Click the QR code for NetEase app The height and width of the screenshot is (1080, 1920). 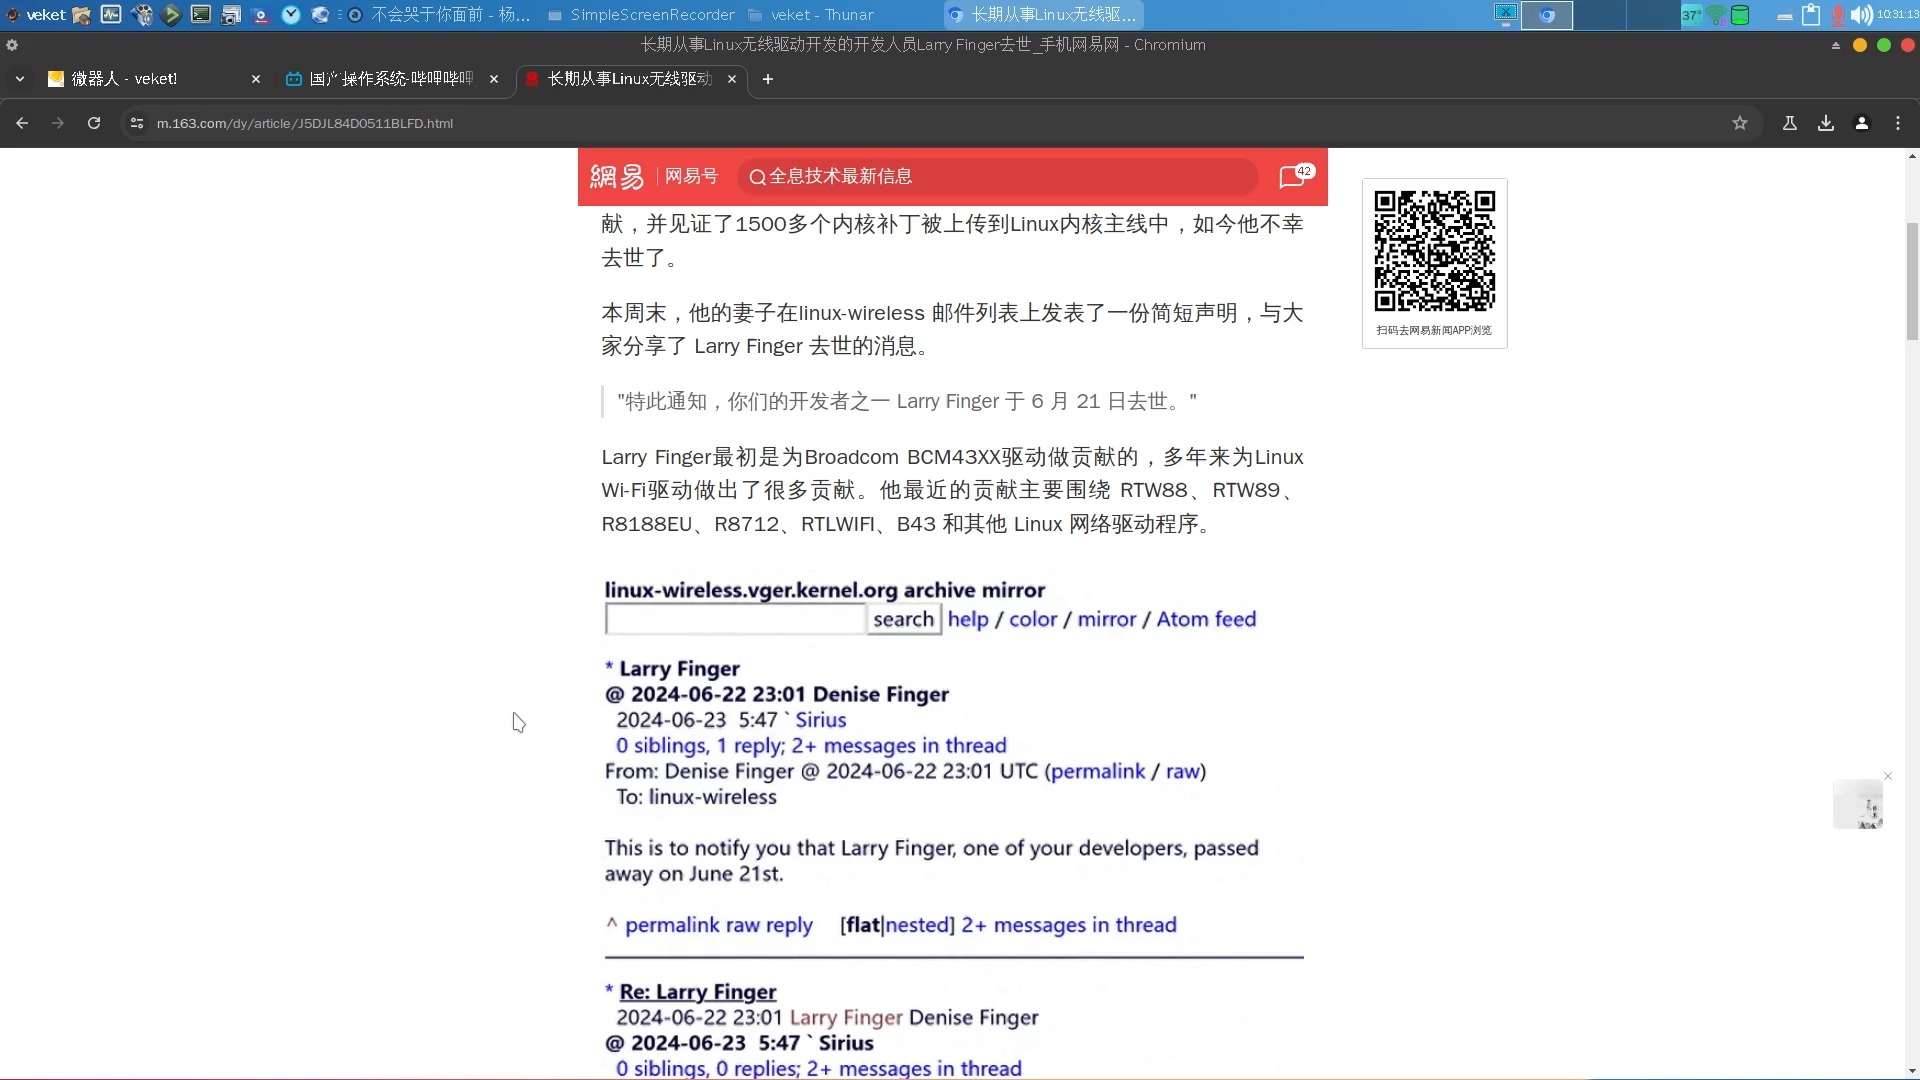click(1435, 252)
